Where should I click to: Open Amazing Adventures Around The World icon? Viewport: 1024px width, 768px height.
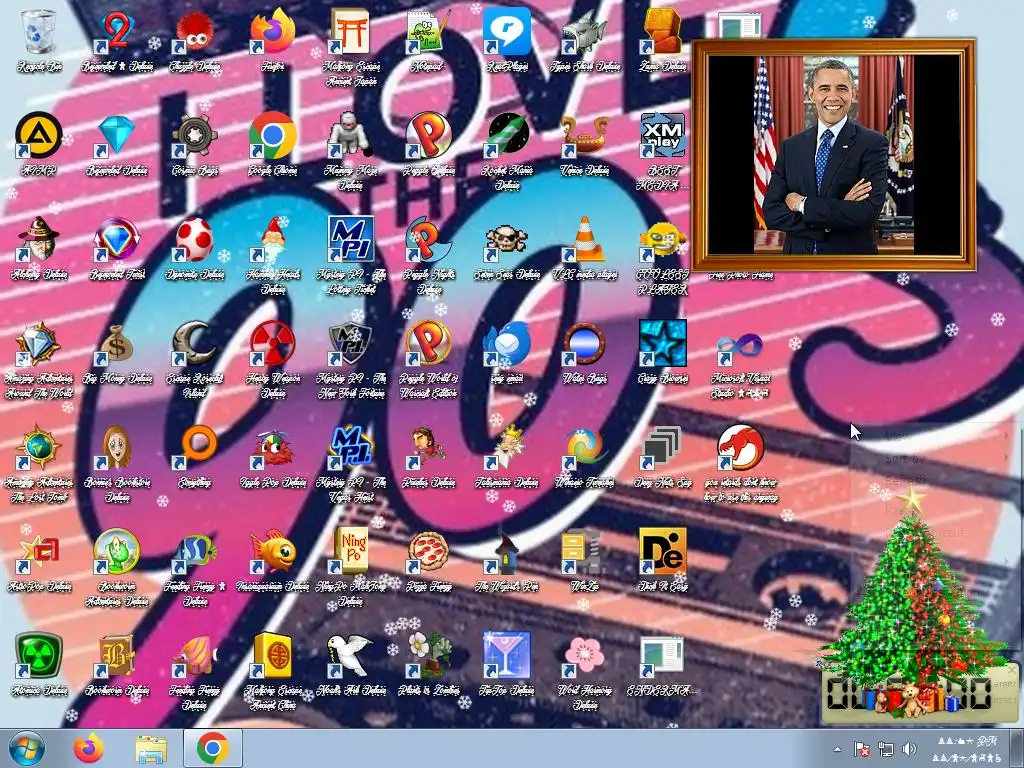(x=39, y=344)
